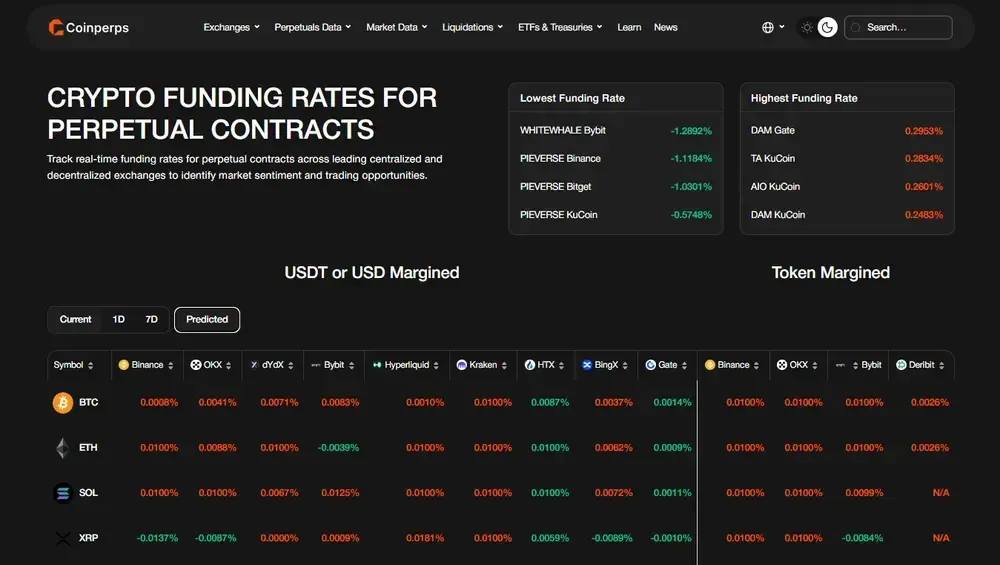This screenshot has height=565, width=1000.
Task: Click the Token Margined heading
Action: pyautogui.click(x=830, y=272)
